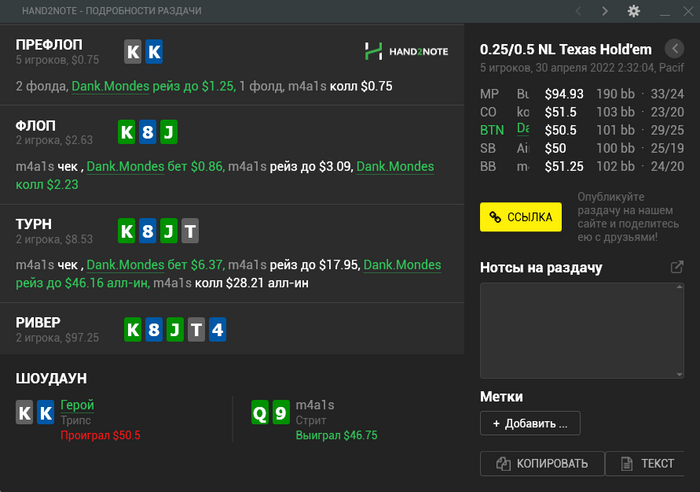
Task: Click the КОПИРОВАТЬ button
Action: (x=542, y=463)
